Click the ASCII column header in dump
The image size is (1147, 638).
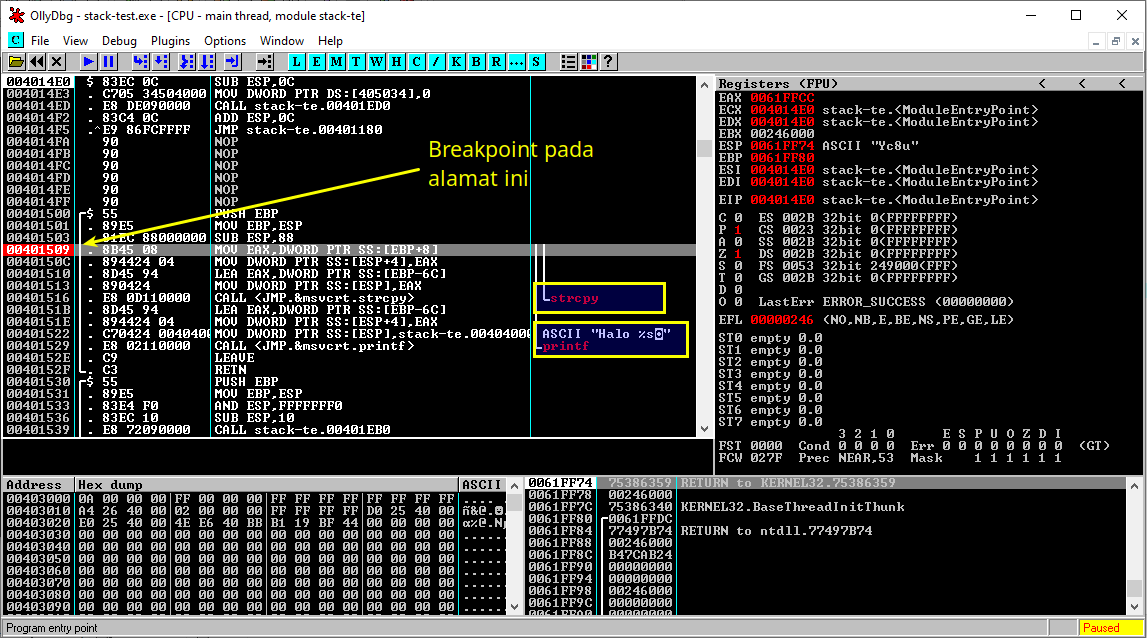point(482,484)
